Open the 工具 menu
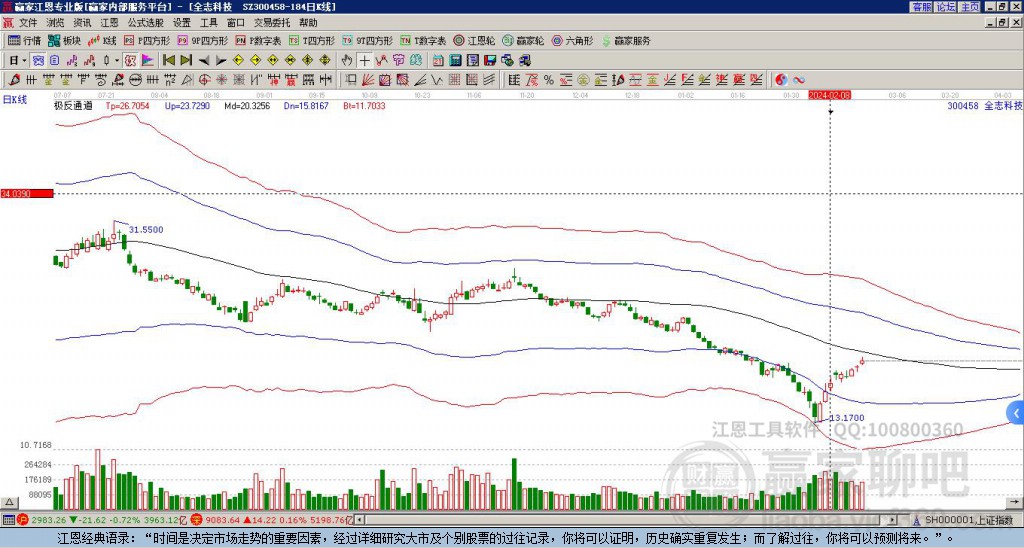The width and height of the screenshot is (1024, 548). (x=209, y=23)
